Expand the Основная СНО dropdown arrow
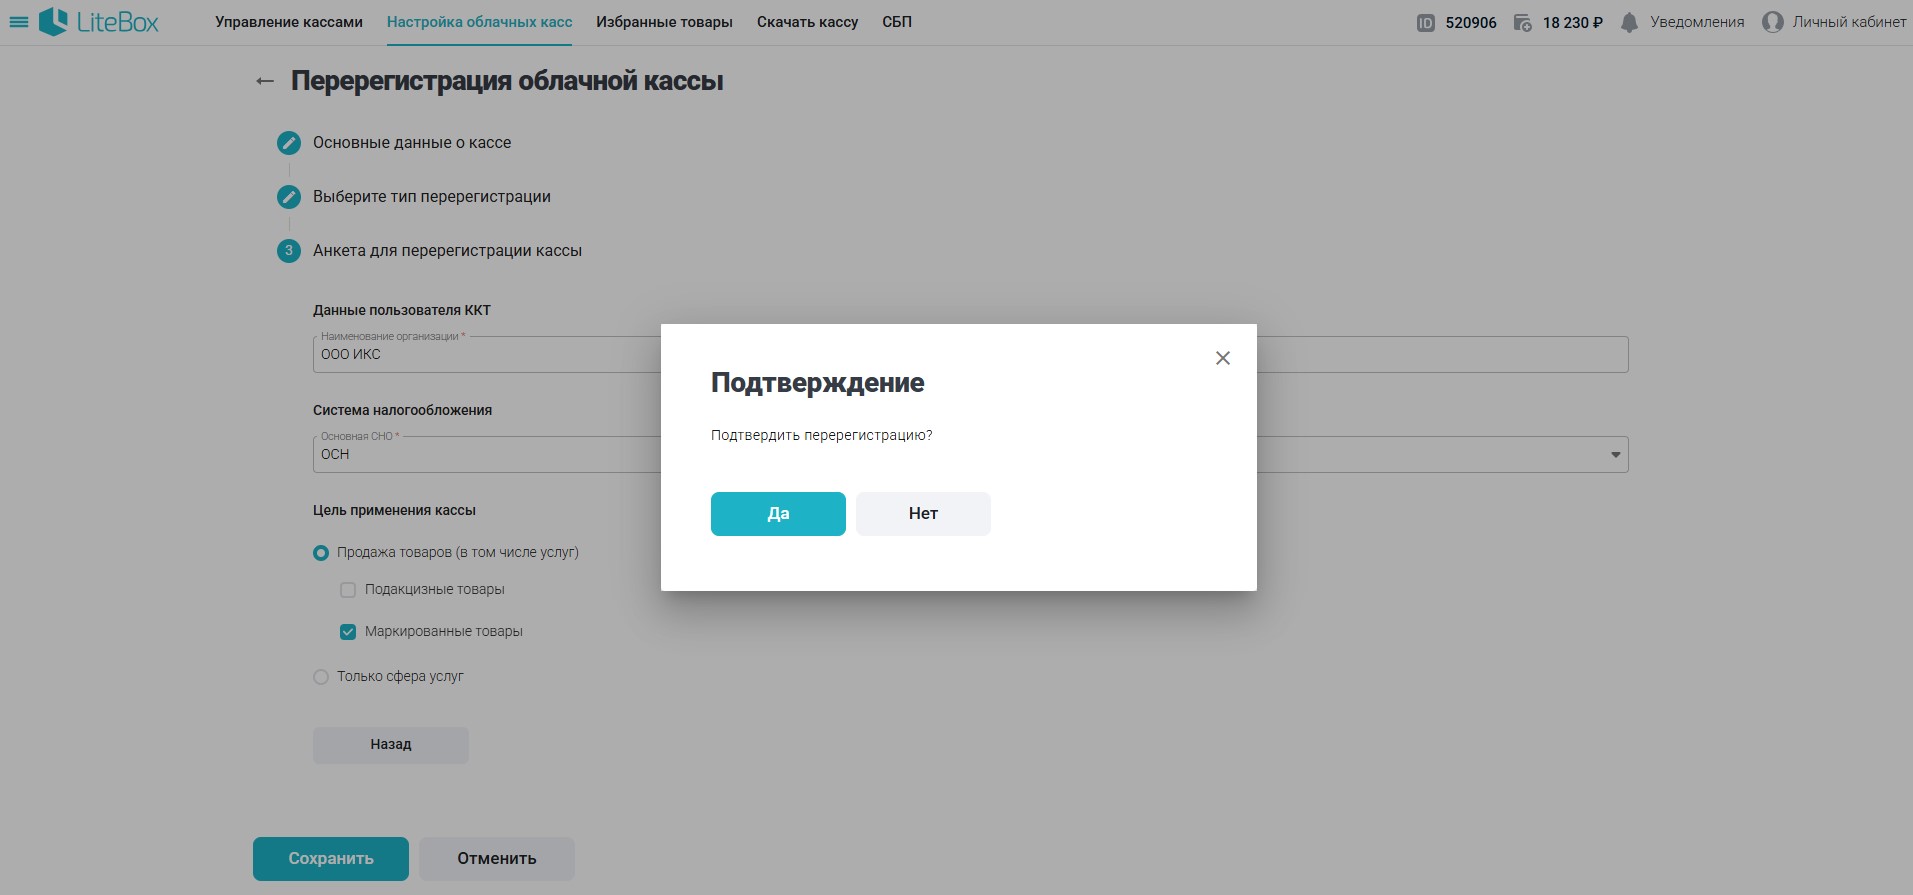This screenshot has height=895, width=1913. pyautogui.click(x=1614, y=455)
